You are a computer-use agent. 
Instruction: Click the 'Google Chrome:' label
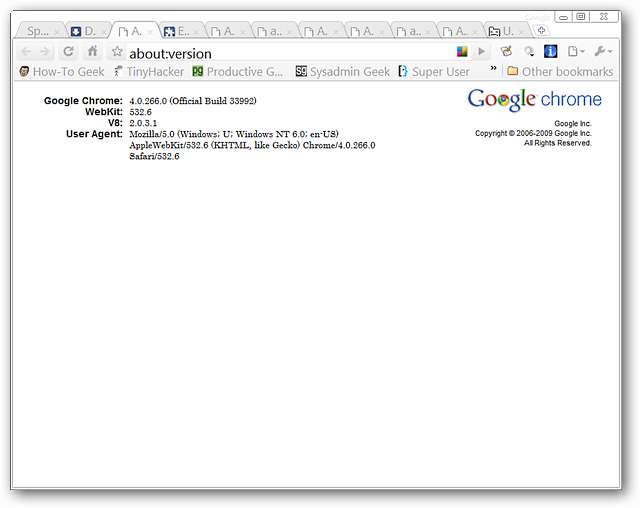83,101
